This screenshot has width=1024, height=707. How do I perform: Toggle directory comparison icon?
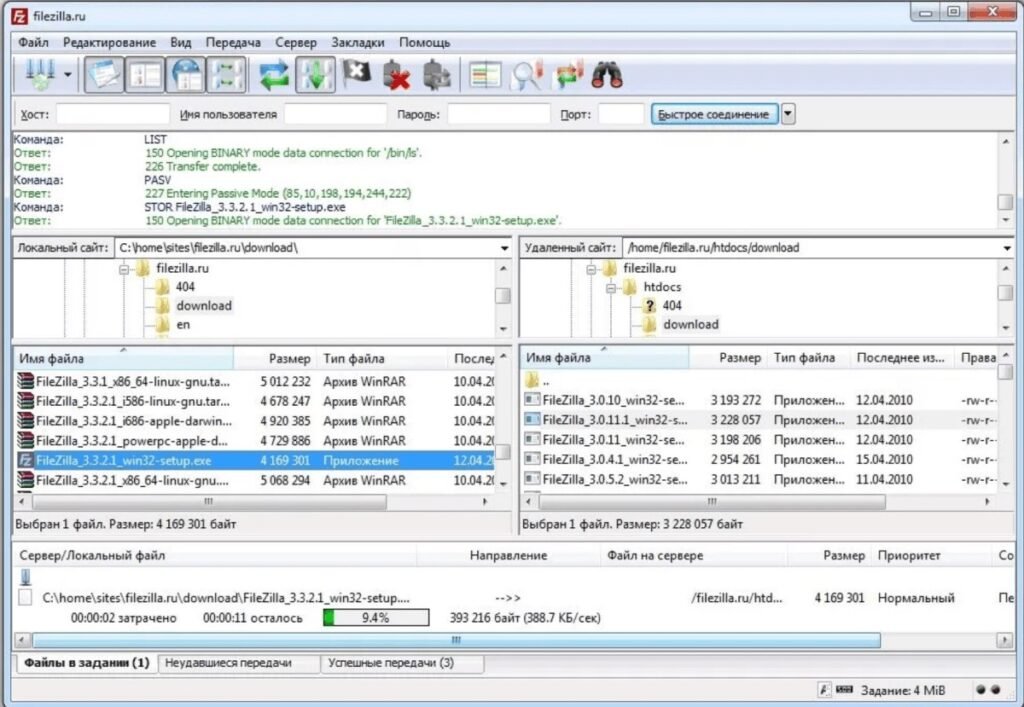[526, 75]
